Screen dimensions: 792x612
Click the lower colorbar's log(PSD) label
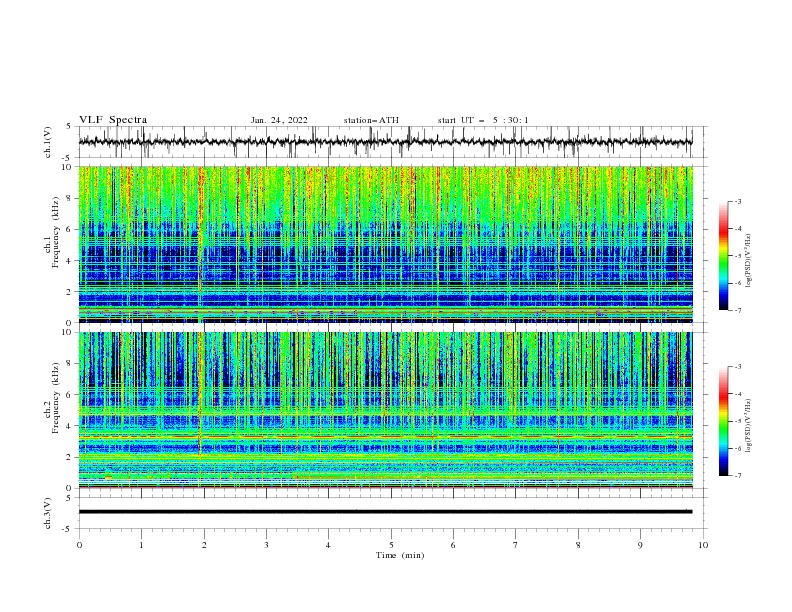pyautogui.click(x=749, y=426)
